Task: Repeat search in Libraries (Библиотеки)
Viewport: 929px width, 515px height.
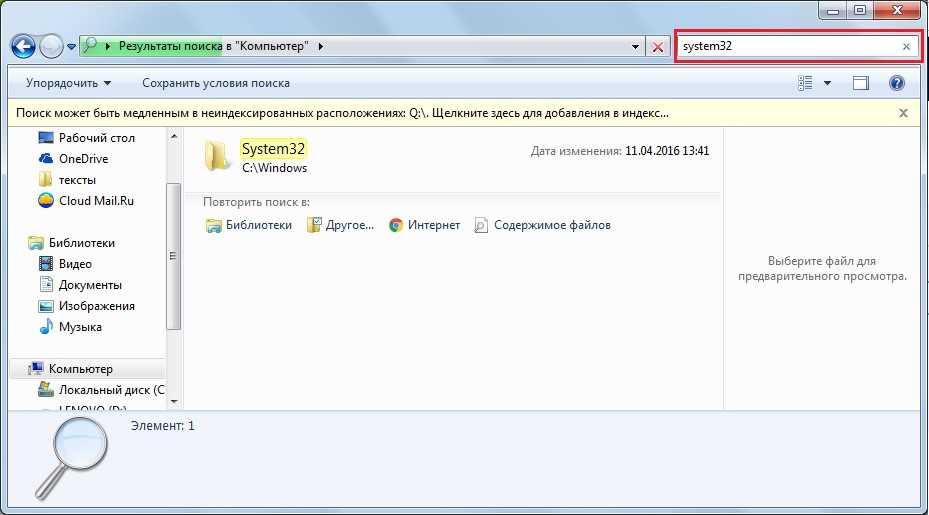Action: [249, 225]
